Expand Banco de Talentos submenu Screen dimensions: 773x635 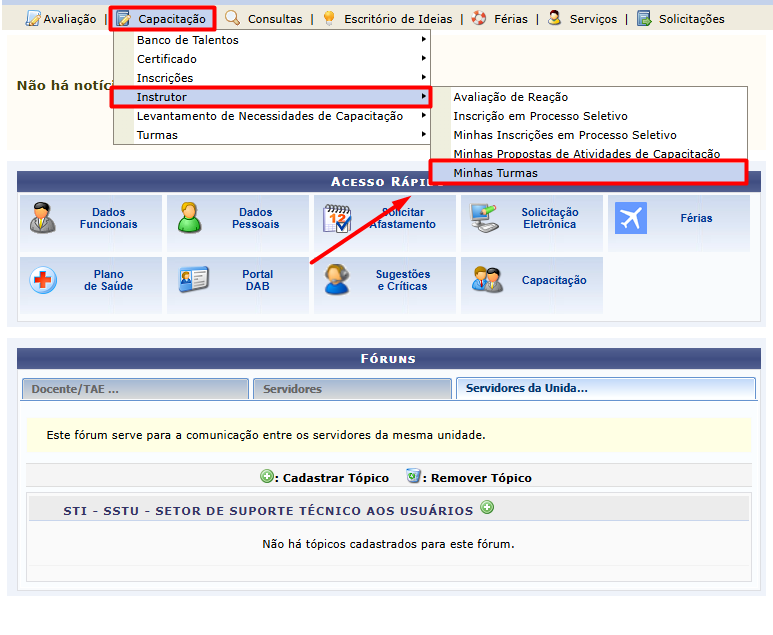point(272,40)
